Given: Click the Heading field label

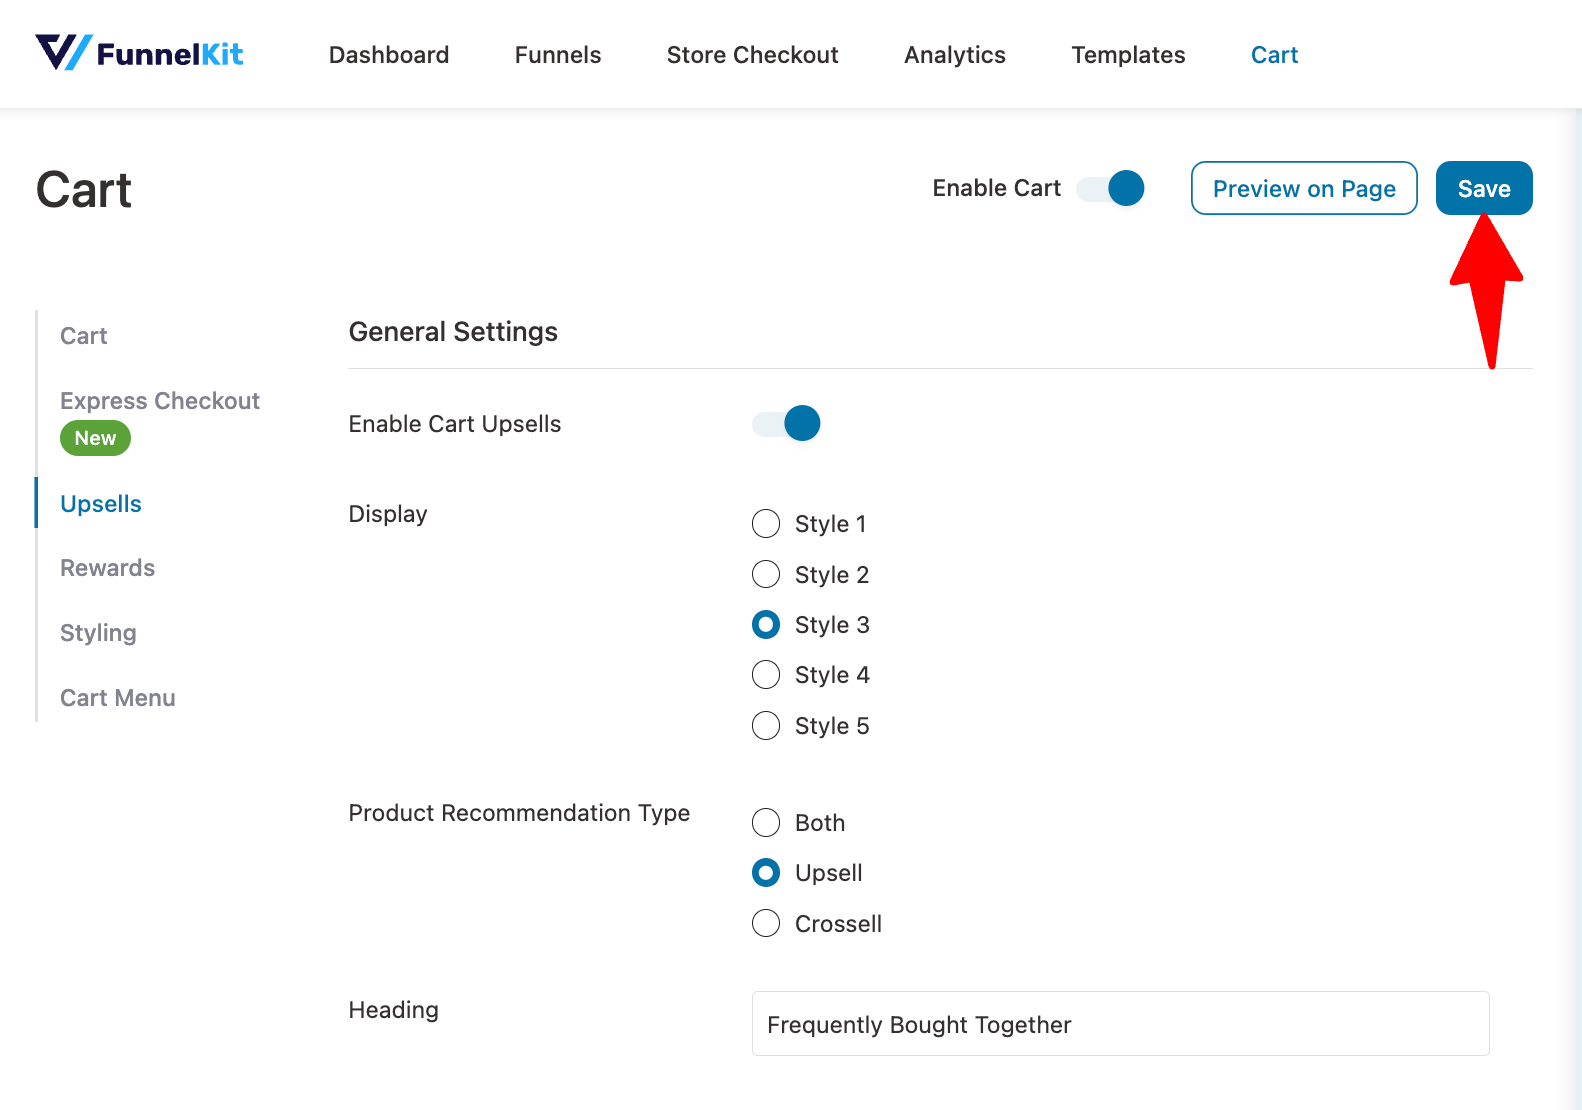Looking at the screenshot, I should click(394, 1010).
